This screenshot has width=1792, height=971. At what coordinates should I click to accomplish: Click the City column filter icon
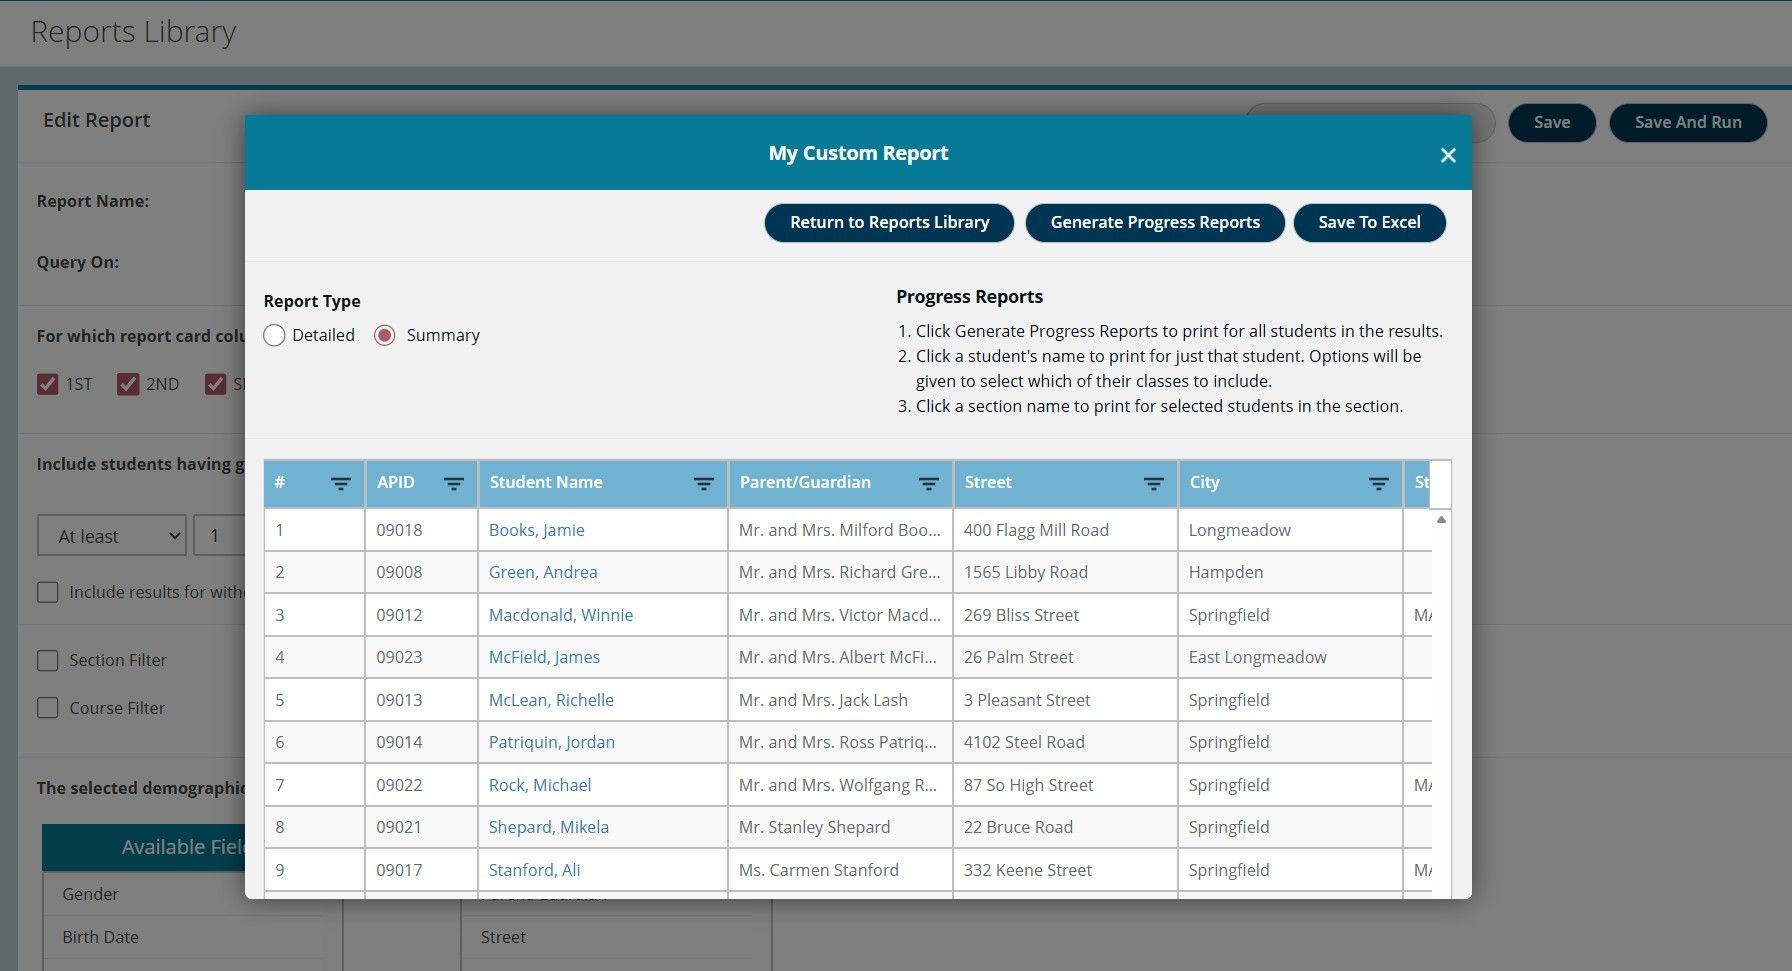(1379, 484)
